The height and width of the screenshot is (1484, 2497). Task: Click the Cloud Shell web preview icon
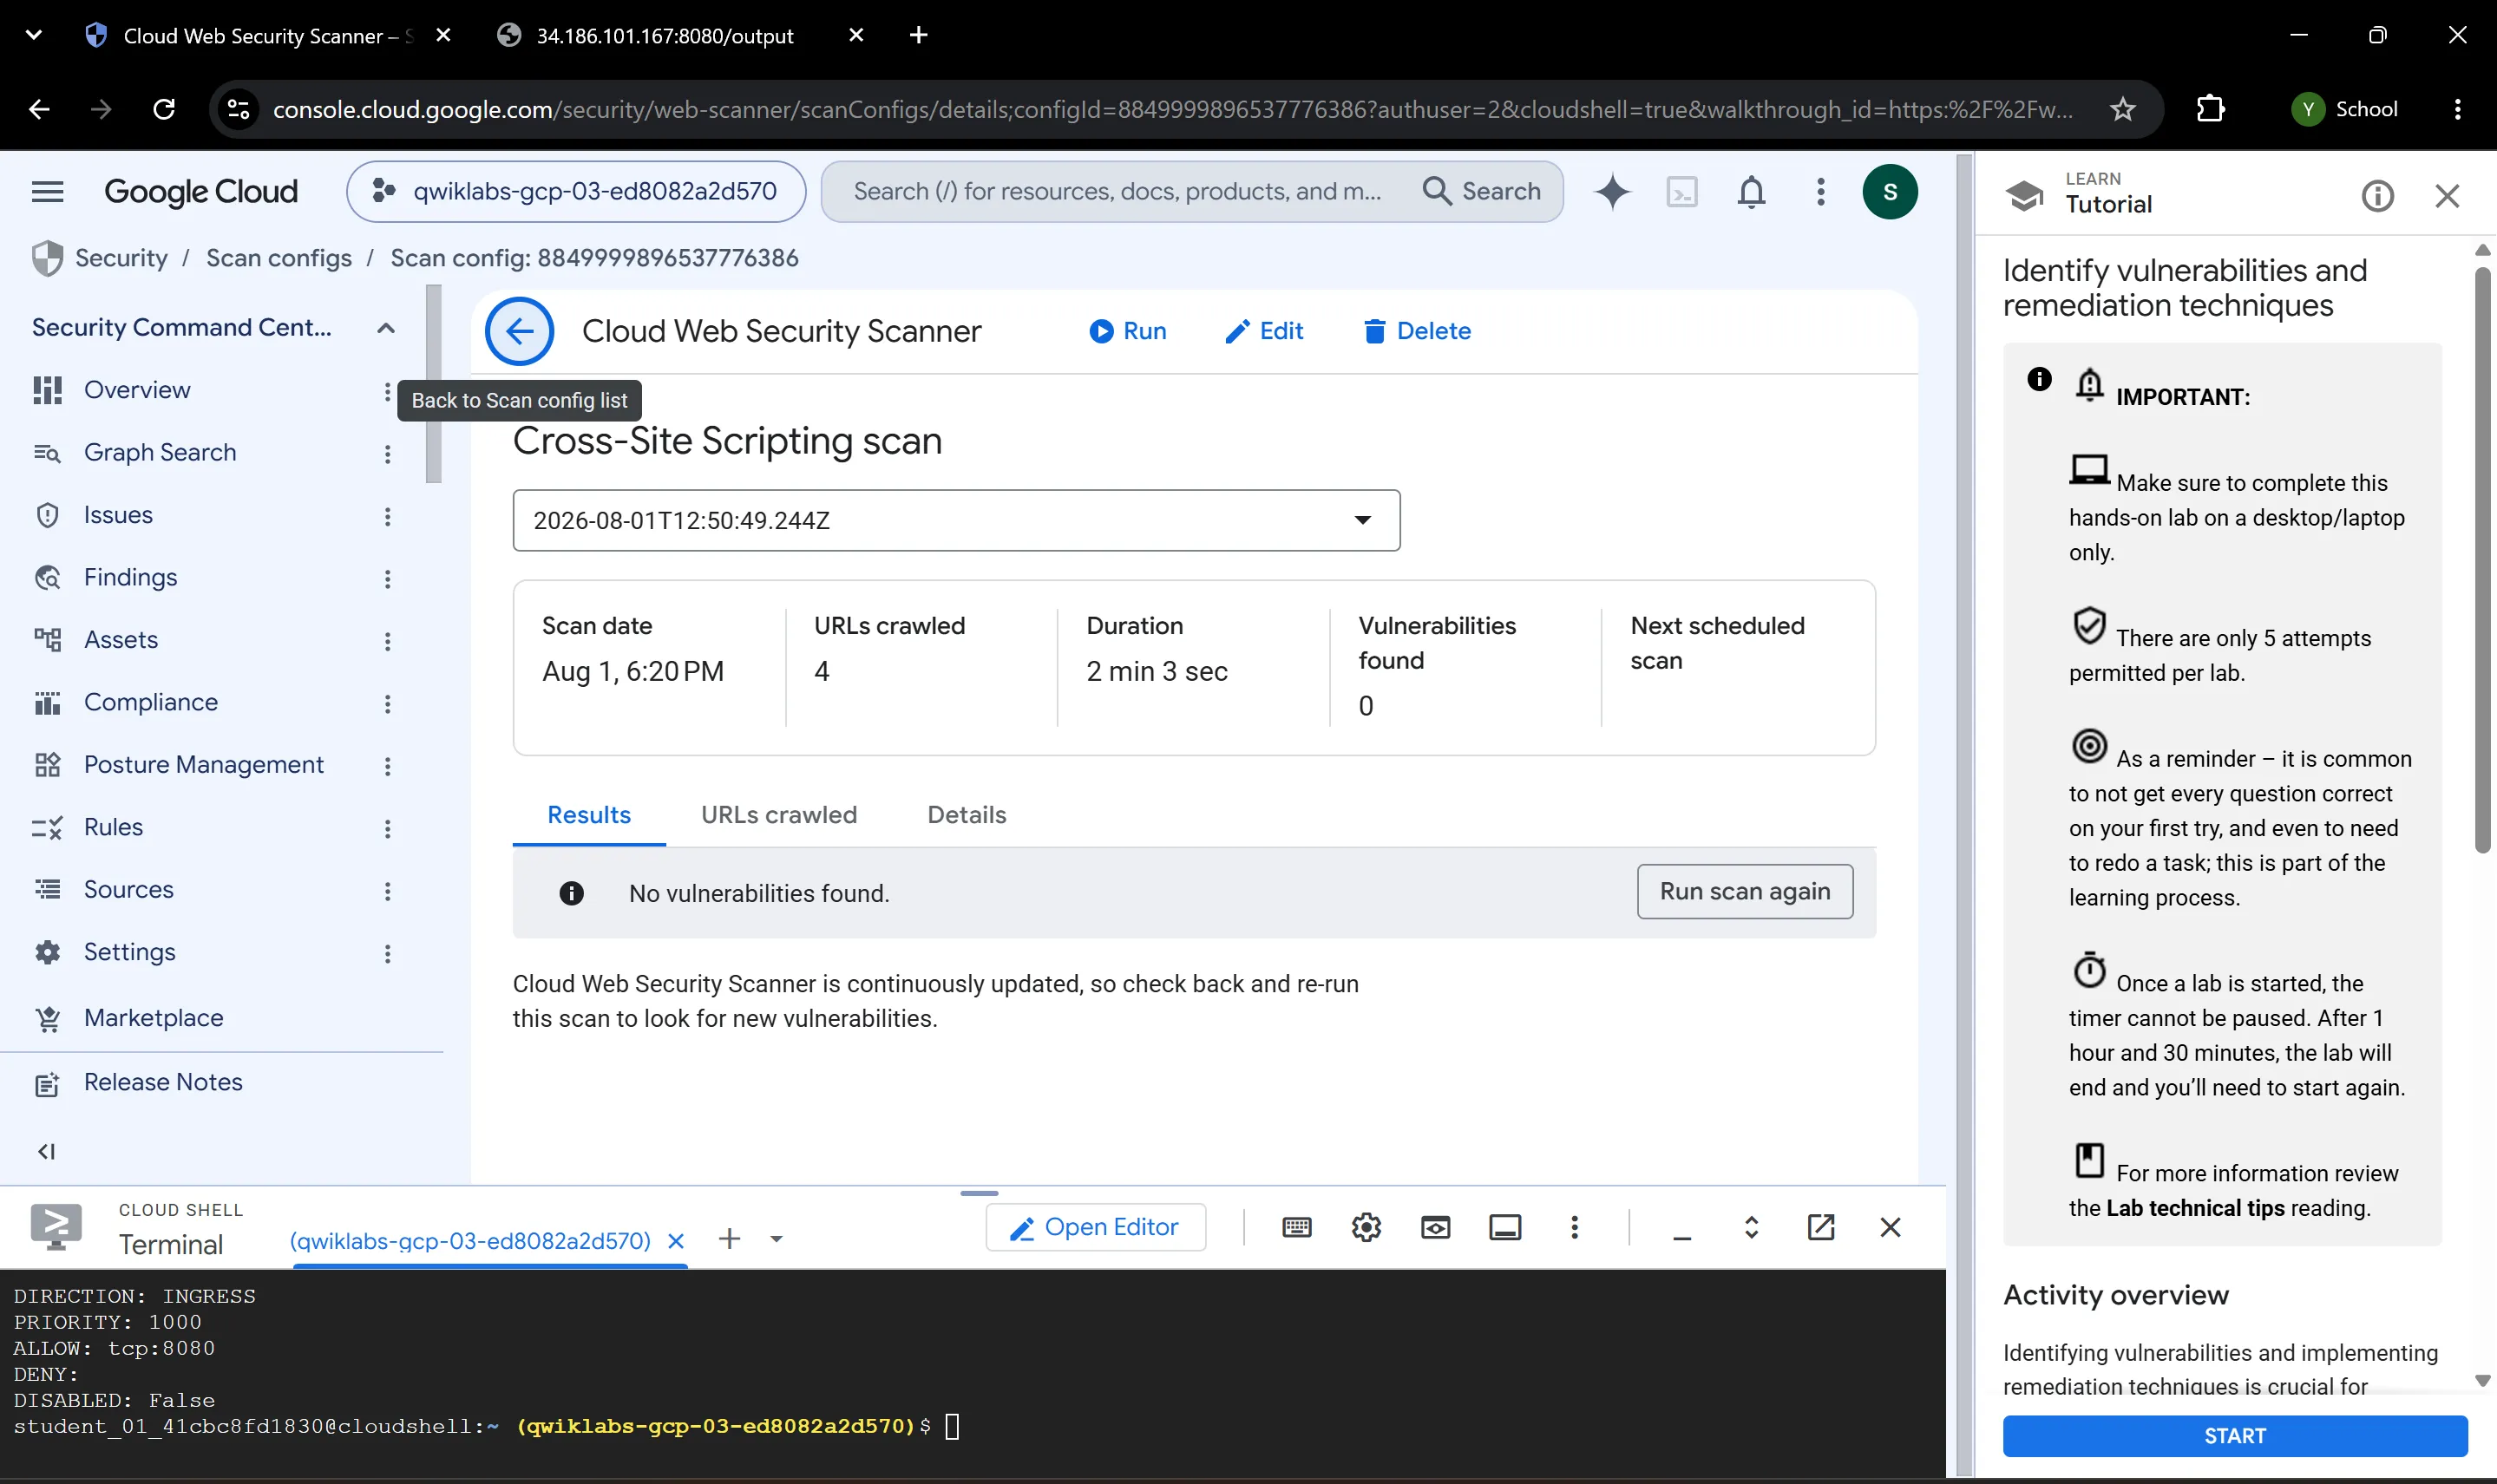[1435, 1227]
